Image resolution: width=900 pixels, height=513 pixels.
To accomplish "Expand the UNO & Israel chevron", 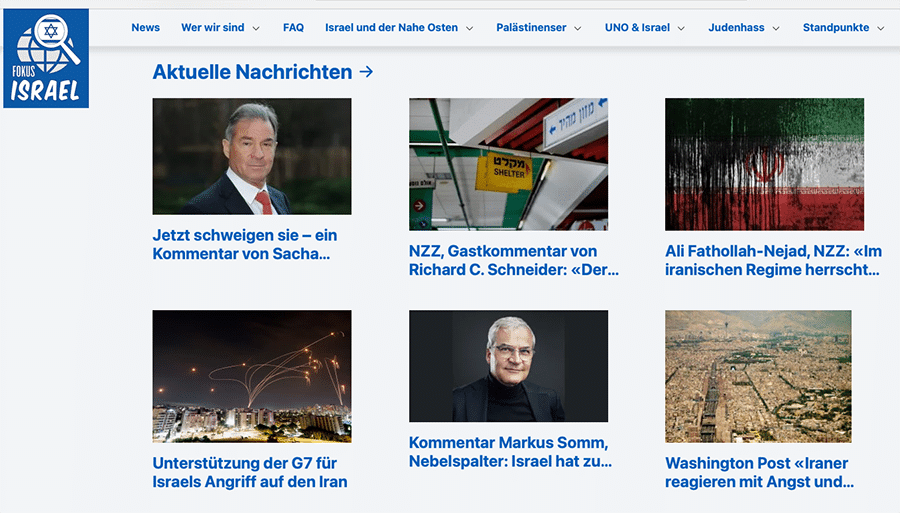I will coord(681,28).
